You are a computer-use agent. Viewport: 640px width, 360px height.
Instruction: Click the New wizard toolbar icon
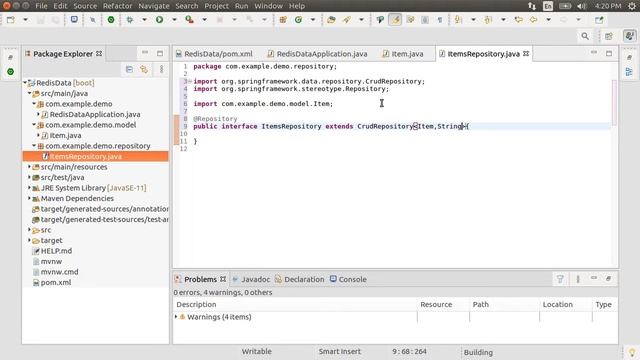11,20
